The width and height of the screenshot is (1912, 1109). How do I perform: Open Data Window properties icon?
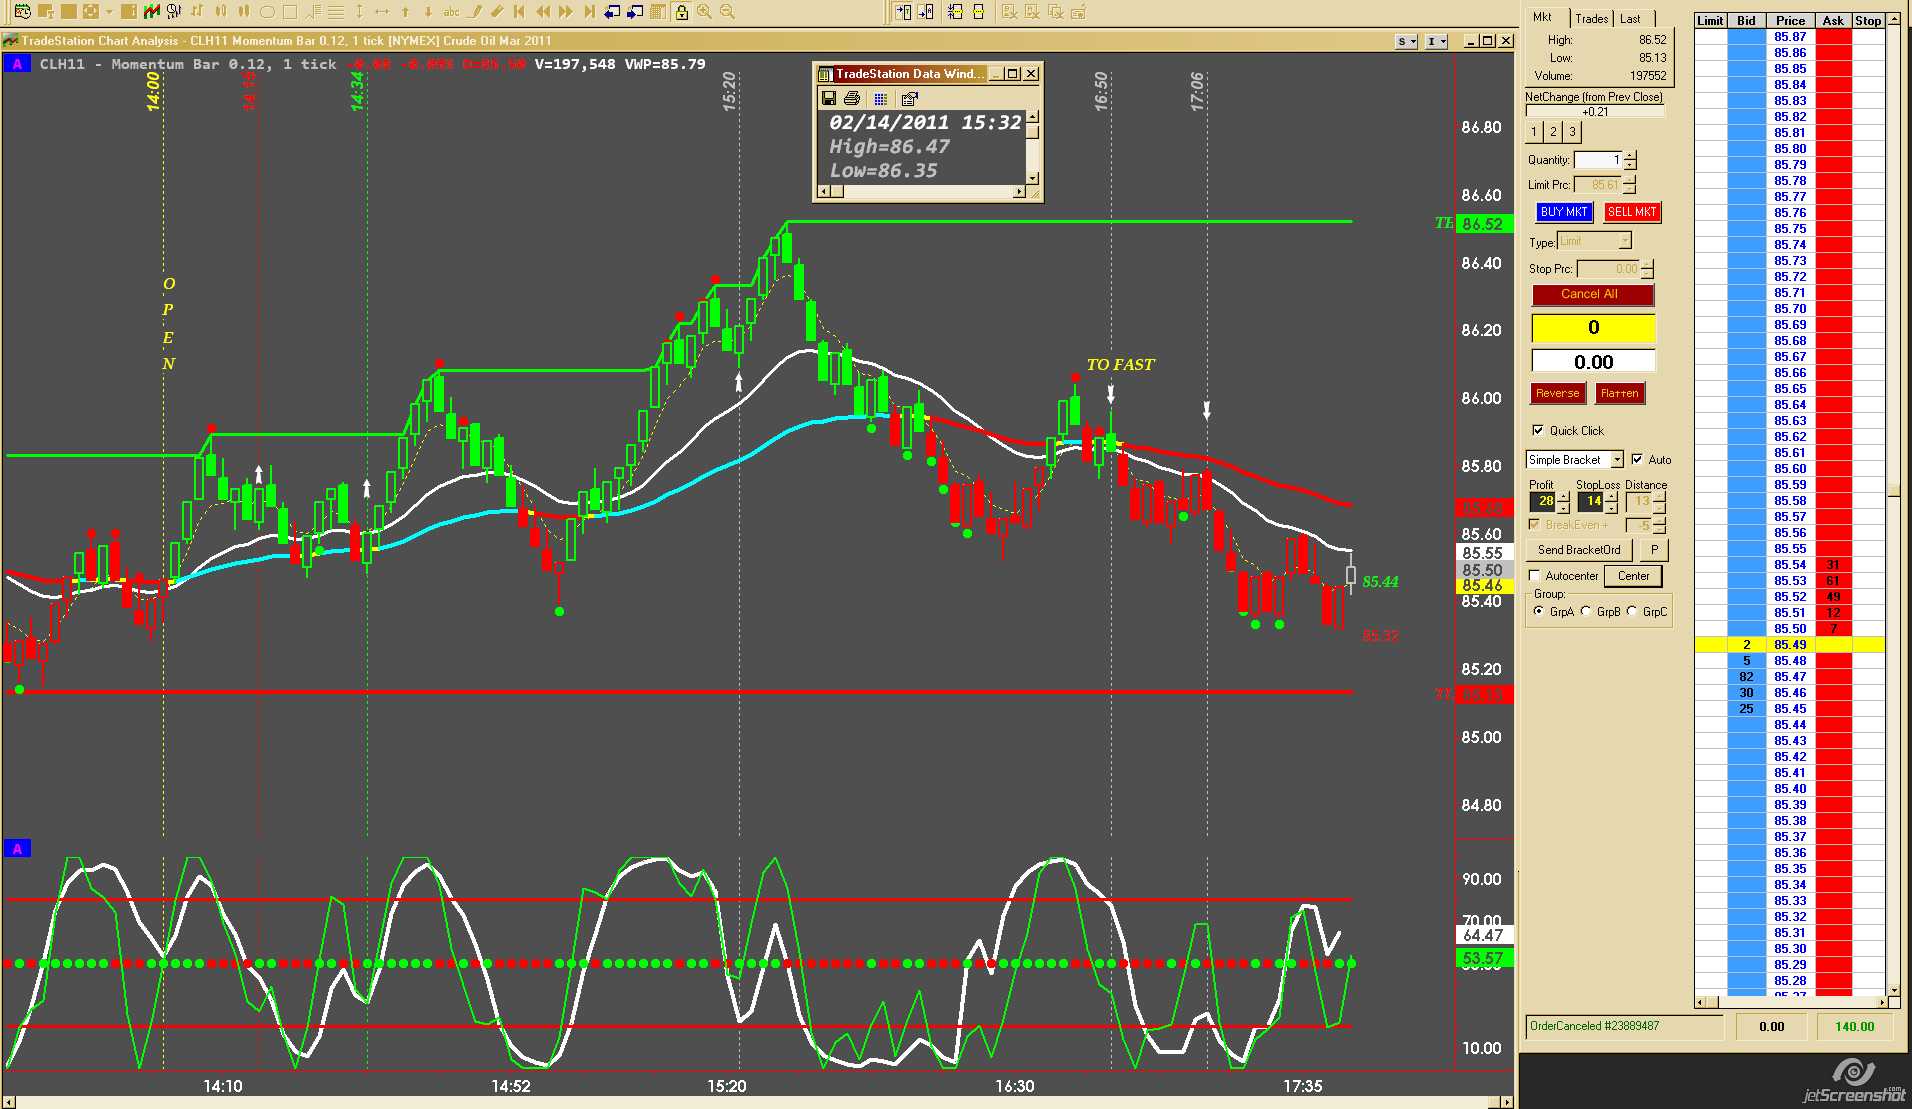[909, 98]
